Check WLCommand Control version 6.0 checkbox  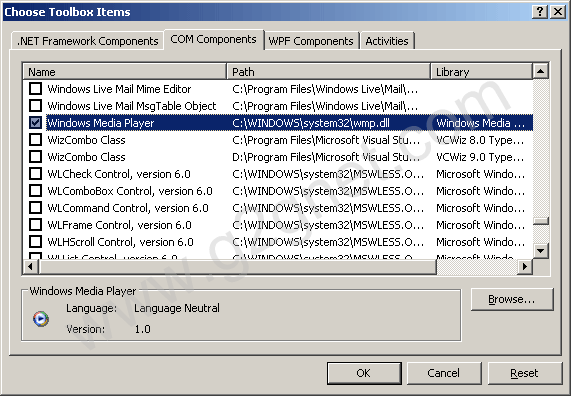[x=35, y=208]
